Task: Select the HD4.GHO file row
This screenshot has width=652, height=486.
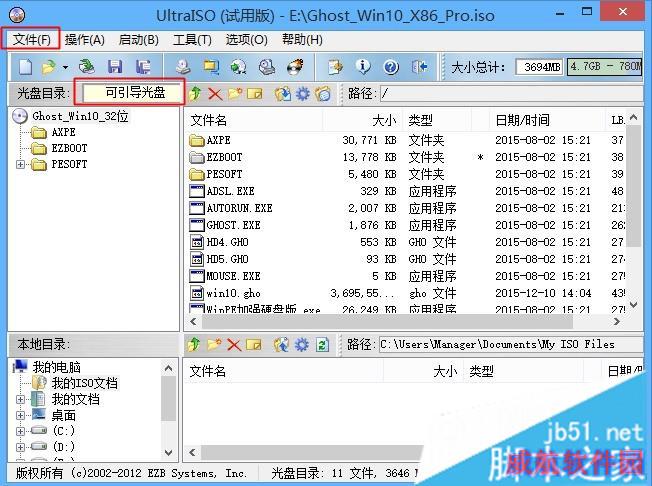Action: coord(405,242)
